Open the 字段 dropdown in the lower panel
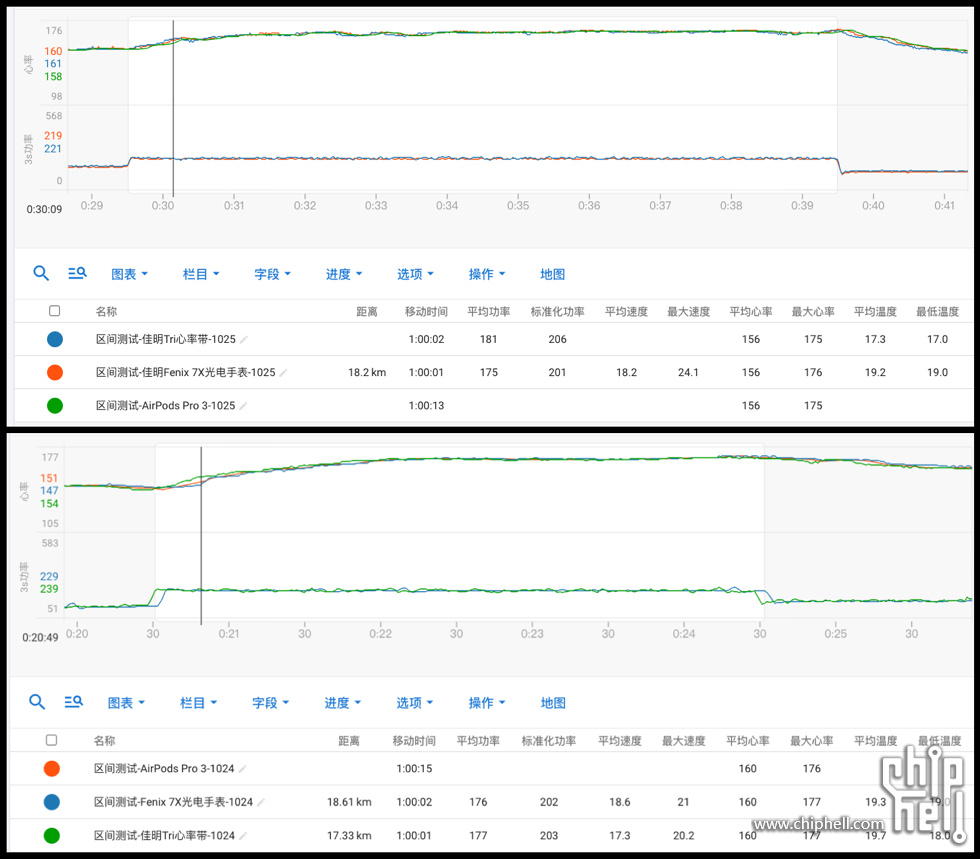The image size is (980, 859). coord(271,703)
